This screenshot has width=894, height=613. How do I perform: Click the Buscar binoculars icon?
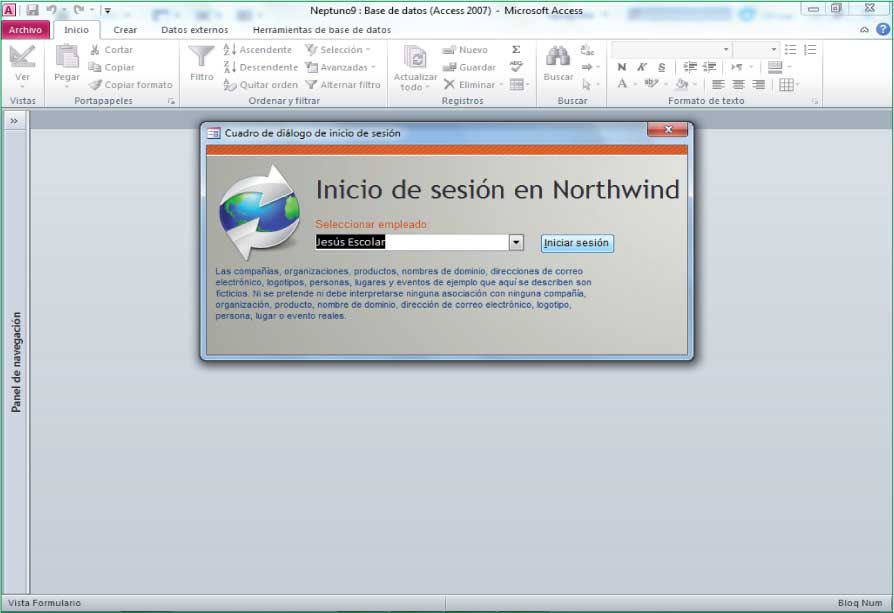558,56
